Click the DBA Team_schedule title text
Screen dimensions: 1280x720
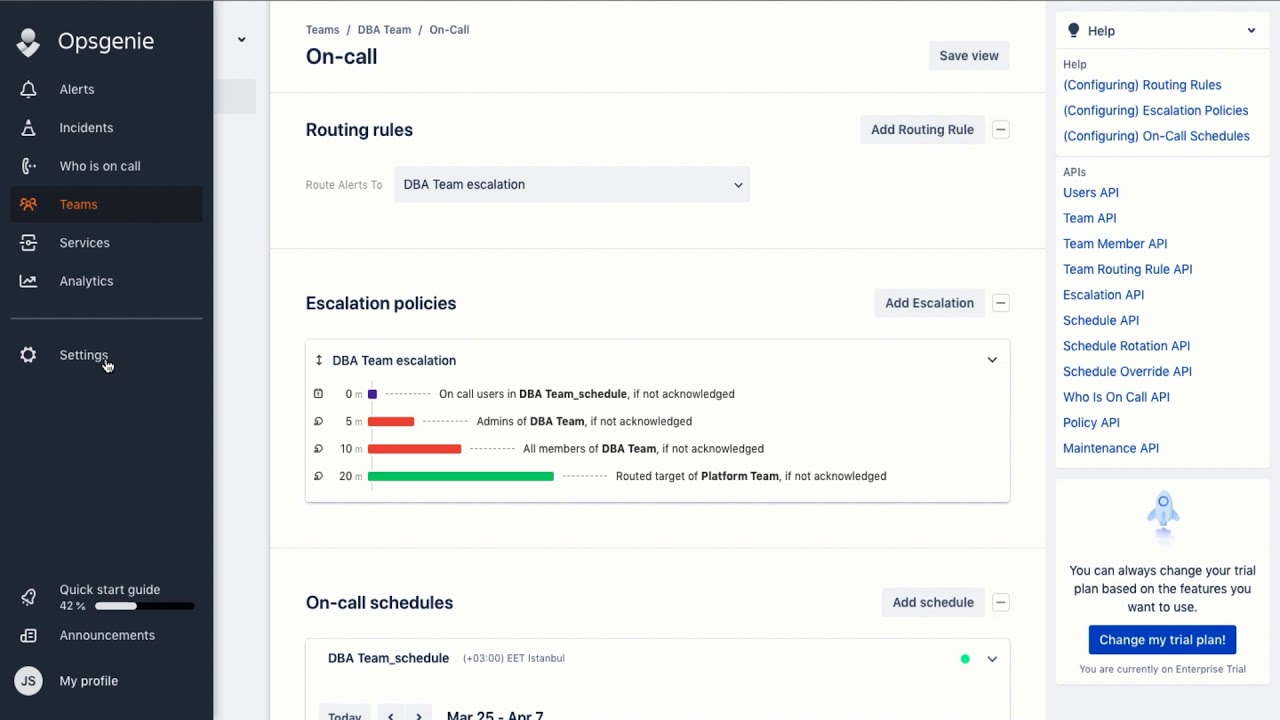(x=388, y=658)
